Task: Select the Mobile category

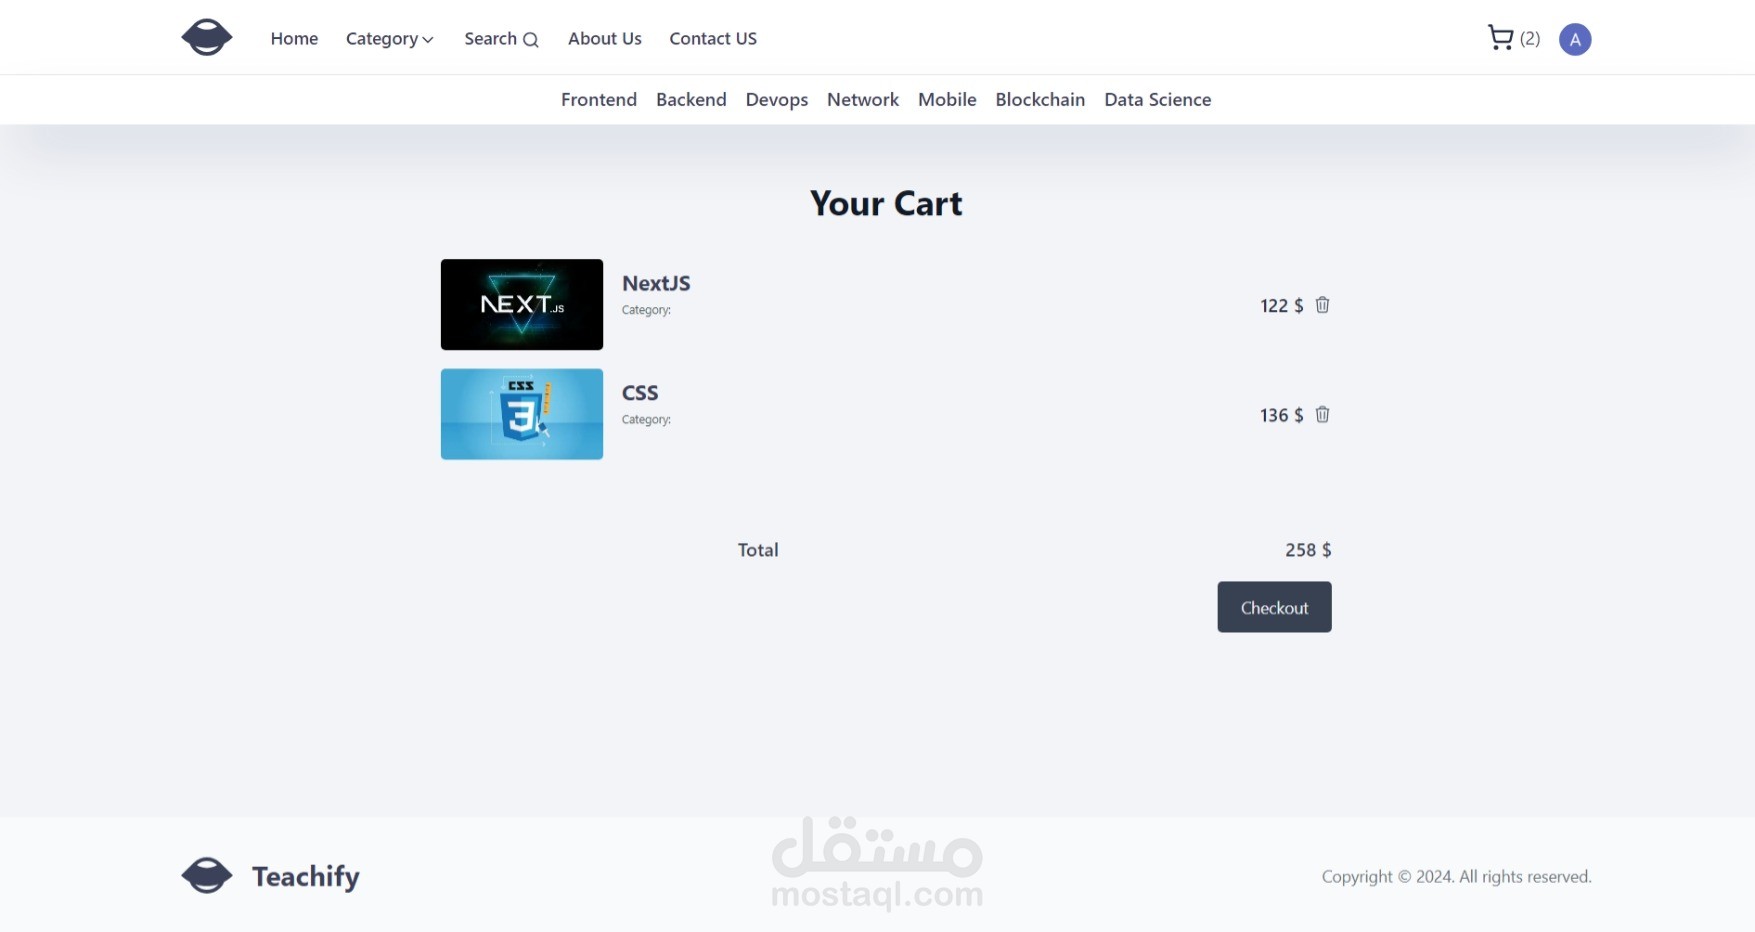Action: click(947, 99)
